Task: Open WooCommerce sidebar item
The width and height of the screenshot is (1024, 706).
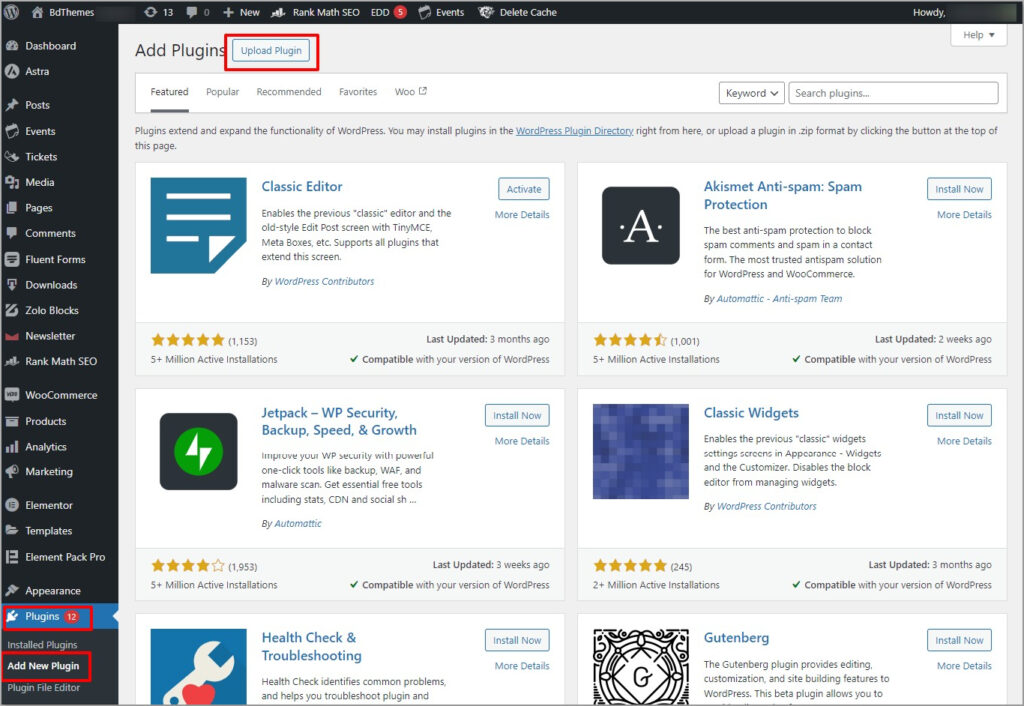Action: tap(61, 395)
